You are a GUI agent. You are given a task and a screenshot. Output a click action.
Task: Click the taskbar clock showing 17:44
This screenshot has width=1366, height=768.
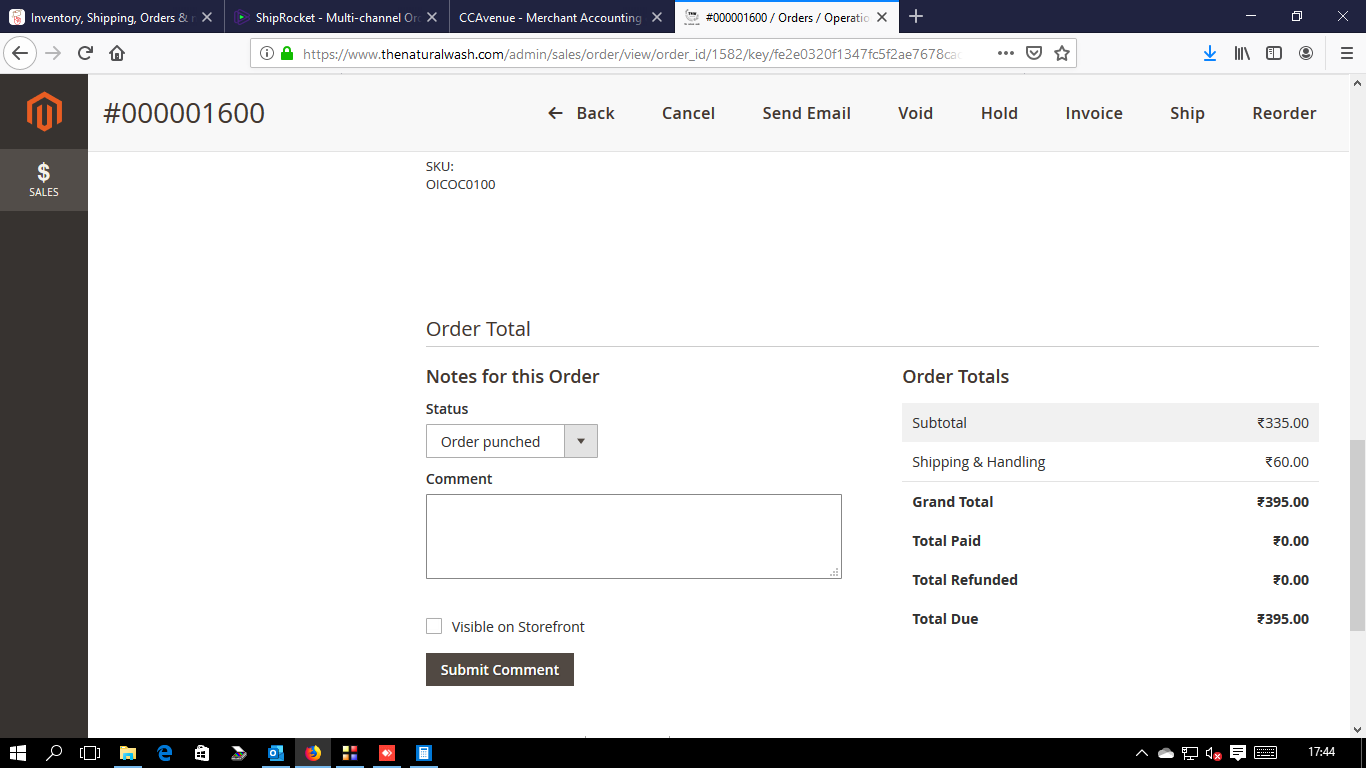pyautogui.click(x=1321, y=753)
